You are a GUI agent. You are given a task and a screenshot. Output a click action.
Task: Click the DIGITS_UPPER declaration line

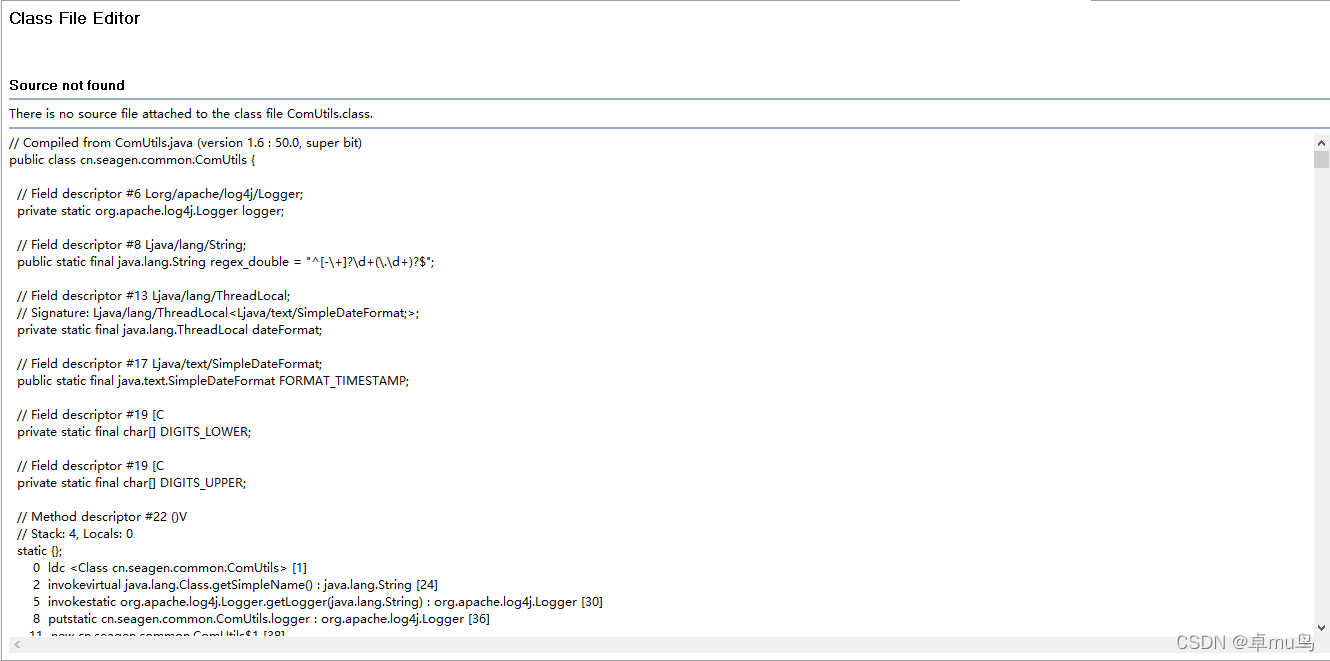[x=131, y=483]
